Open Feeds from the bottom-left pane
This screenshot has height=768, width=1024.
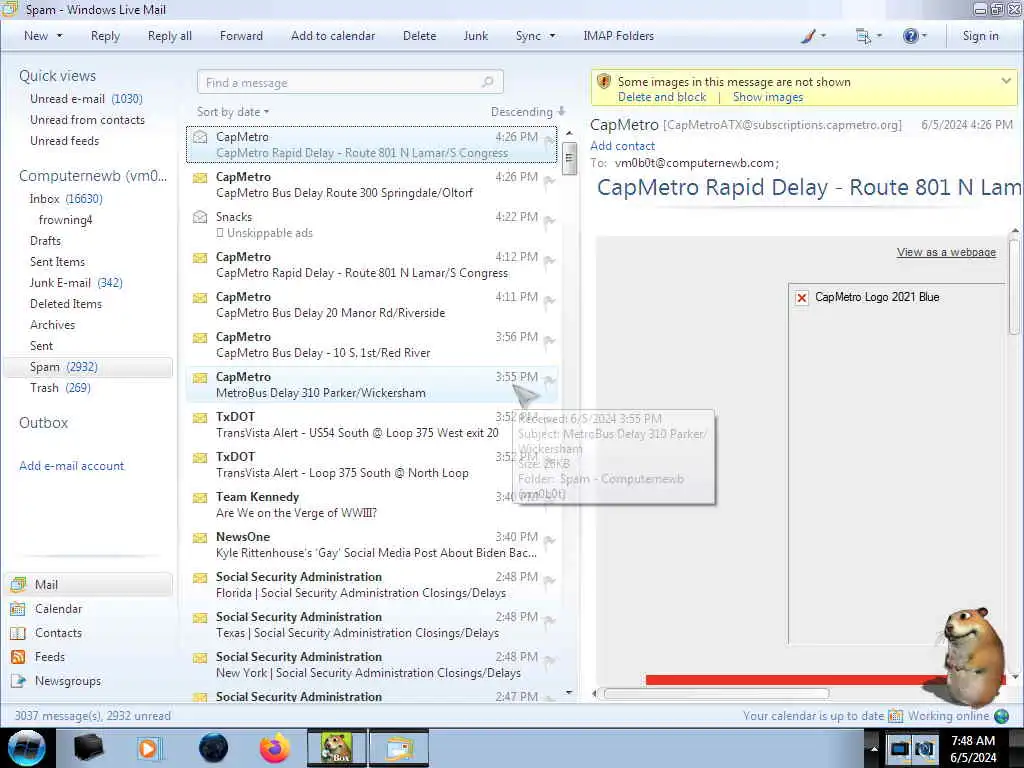[x=50, y=657]
